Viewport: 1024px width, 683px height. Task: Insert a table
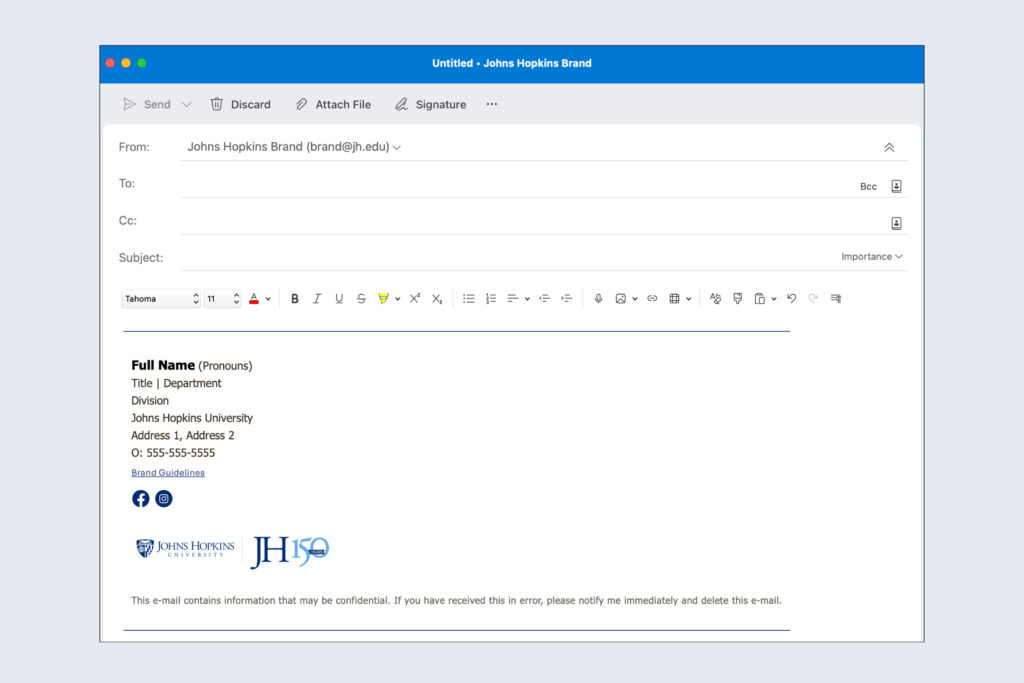(x=675, y=299)
